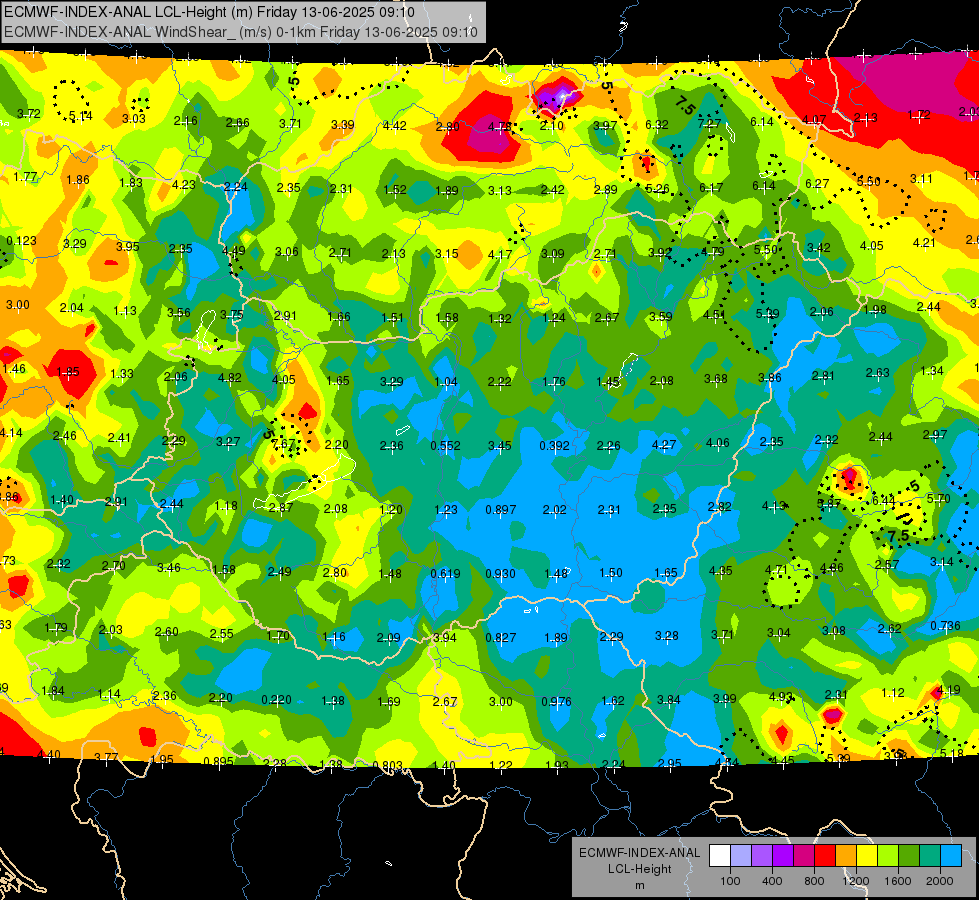Click the wind shear value 0.552
This screenshot has height=900, width=979.
pos(445,445)
